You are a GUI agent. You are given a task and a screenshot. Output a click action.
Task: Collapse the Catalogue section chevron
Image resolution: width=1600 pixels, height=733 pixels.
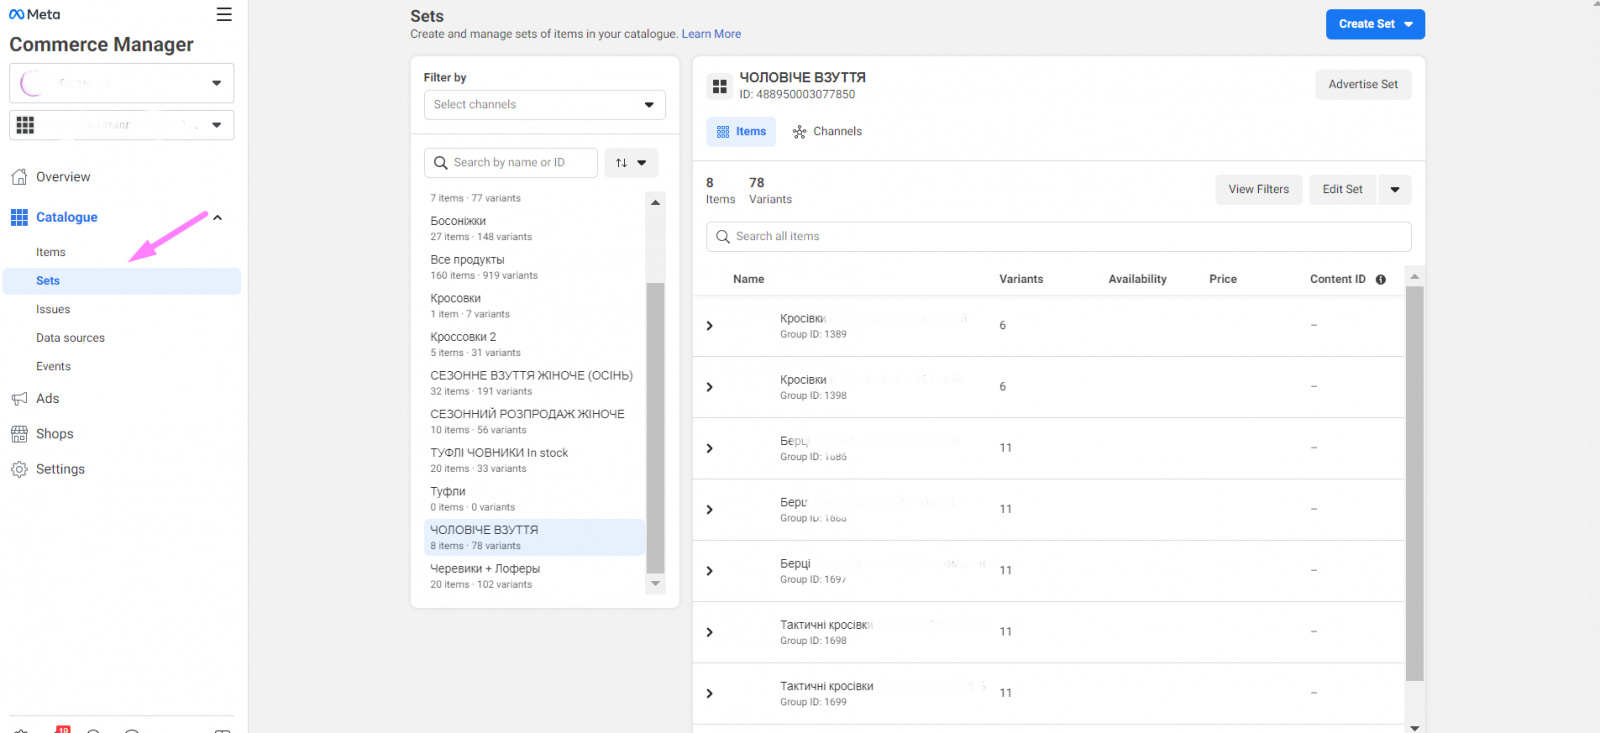tap(217, 217)
